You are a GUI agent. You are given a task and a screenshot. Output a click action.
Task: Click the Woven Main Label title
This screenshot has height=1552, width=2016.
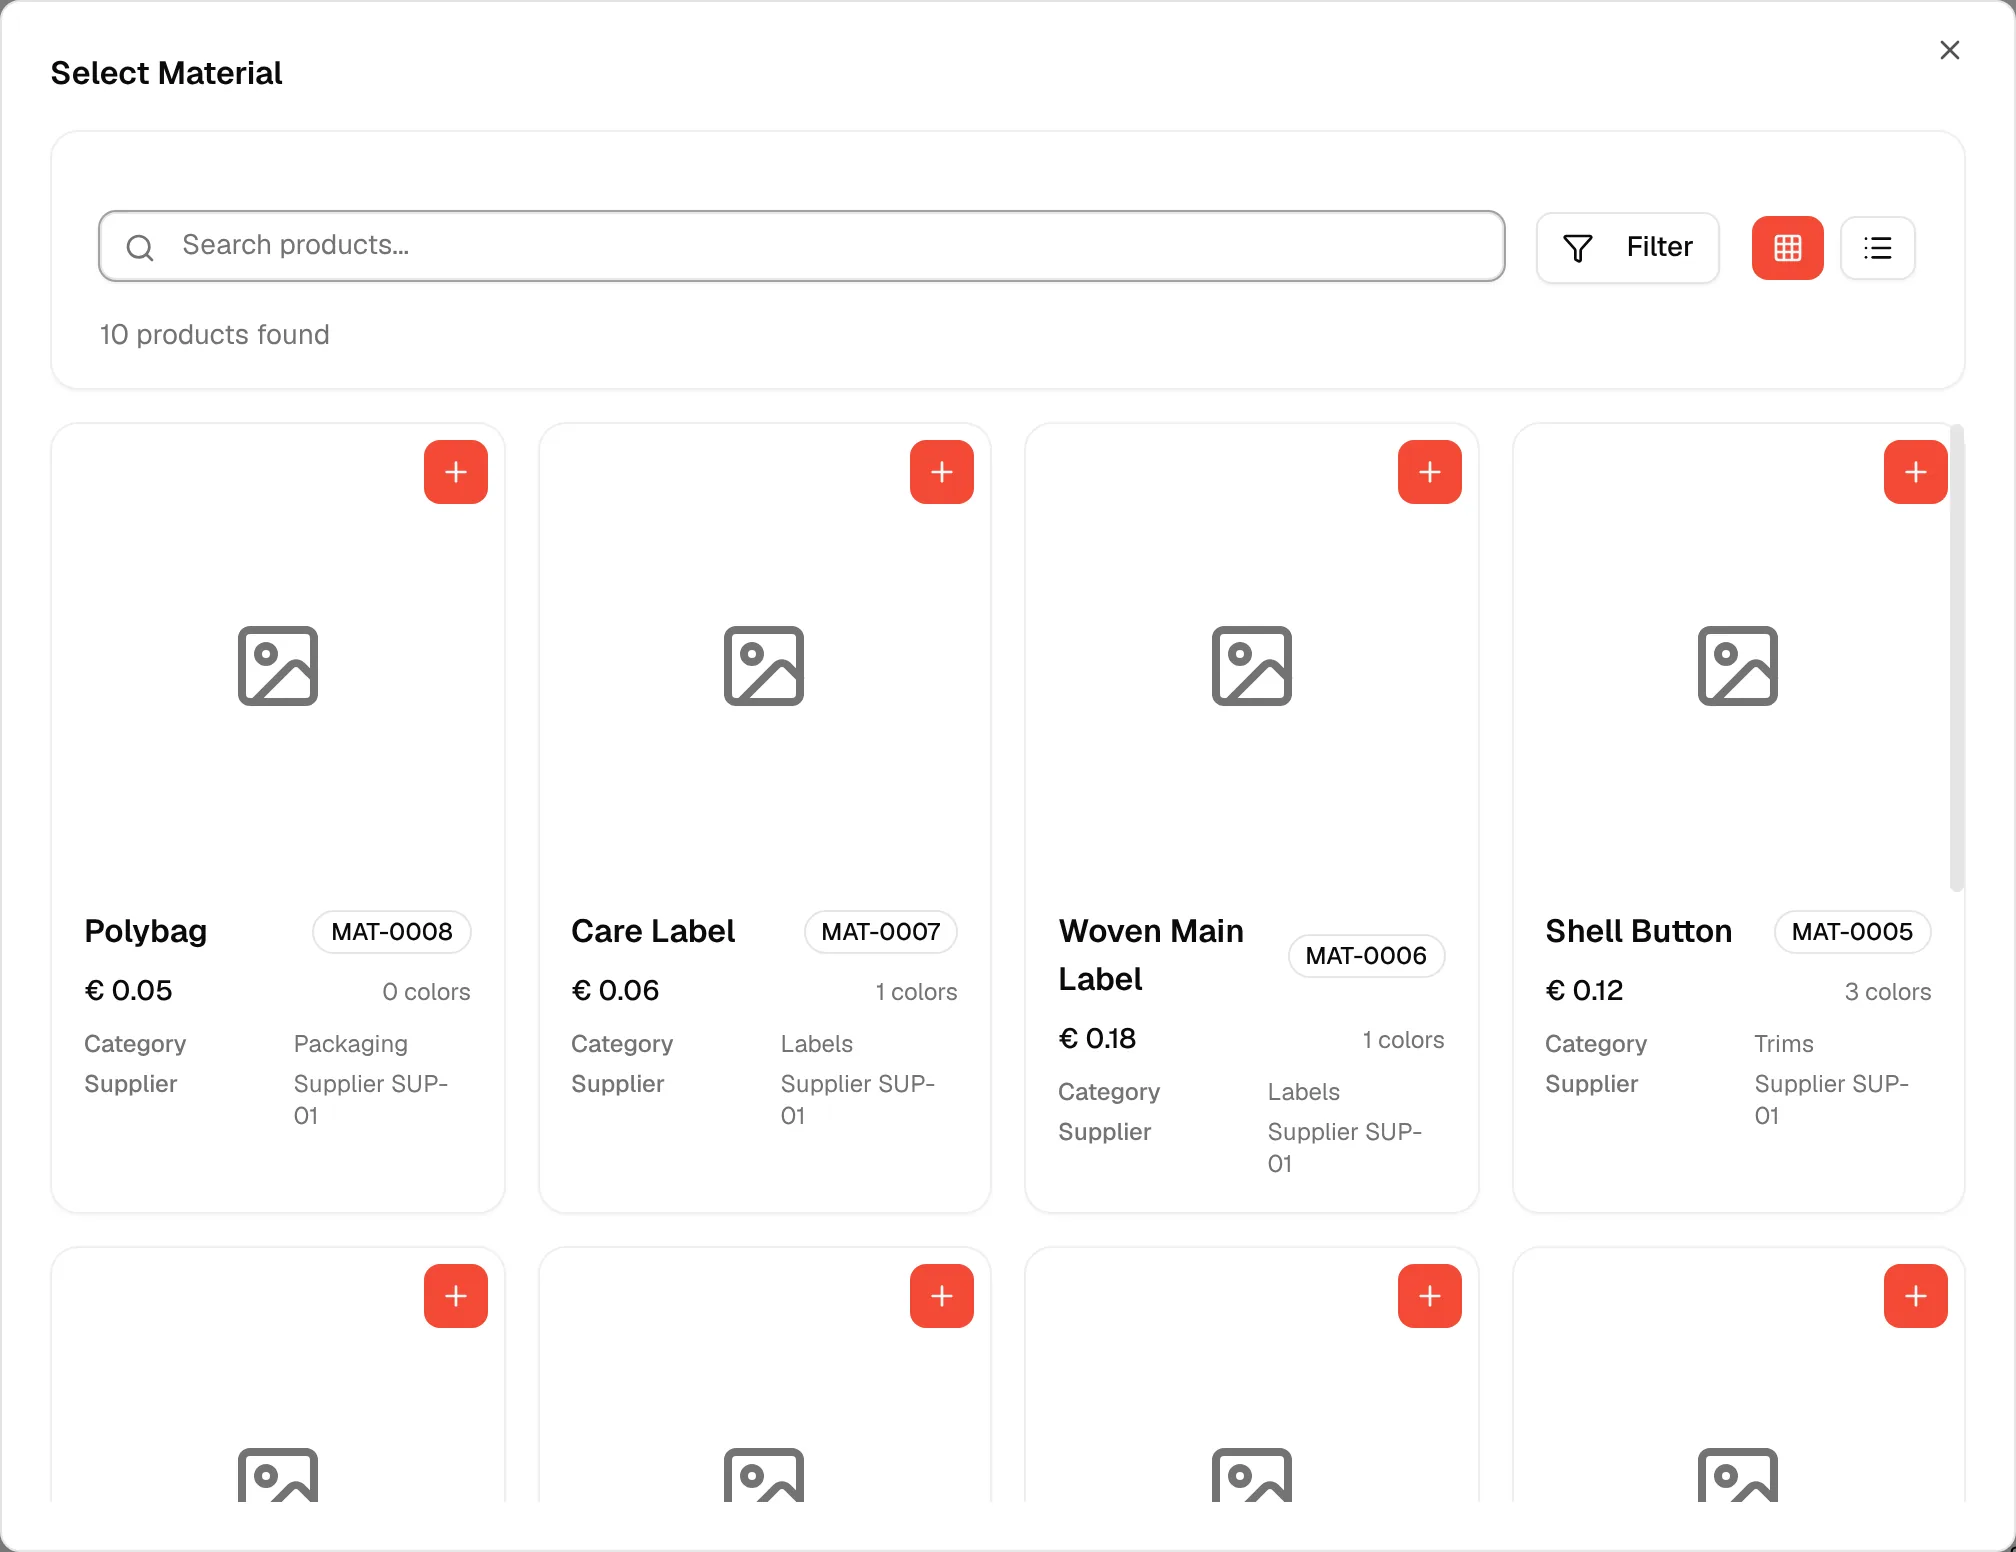[1151, 955]
